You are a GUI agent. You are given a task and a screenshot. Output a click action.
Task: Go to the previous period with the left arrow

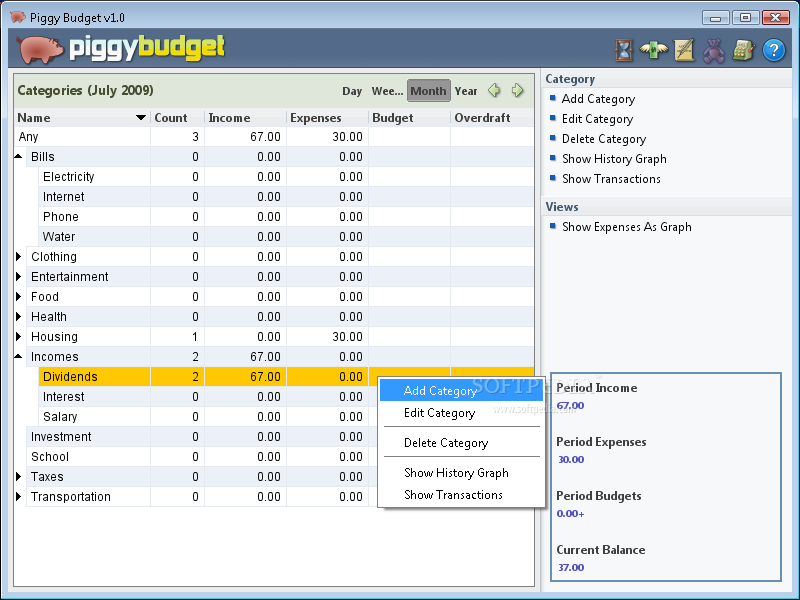tap(494, 90)
